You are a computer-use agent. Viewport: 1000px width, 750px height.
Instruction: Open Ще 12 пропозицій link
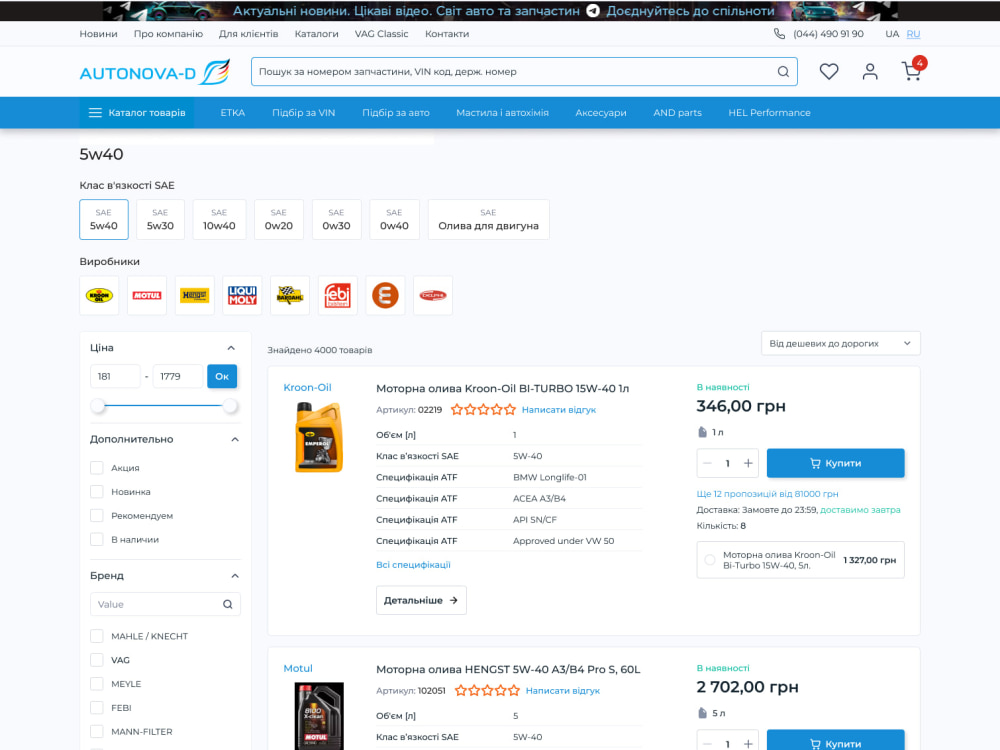[x=767, y=494]
